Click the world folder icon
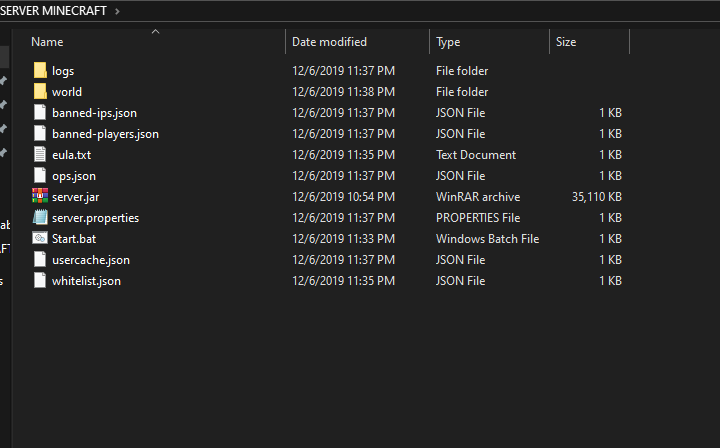Viewport: 720px width, 448px height. [x=40, y=92]
